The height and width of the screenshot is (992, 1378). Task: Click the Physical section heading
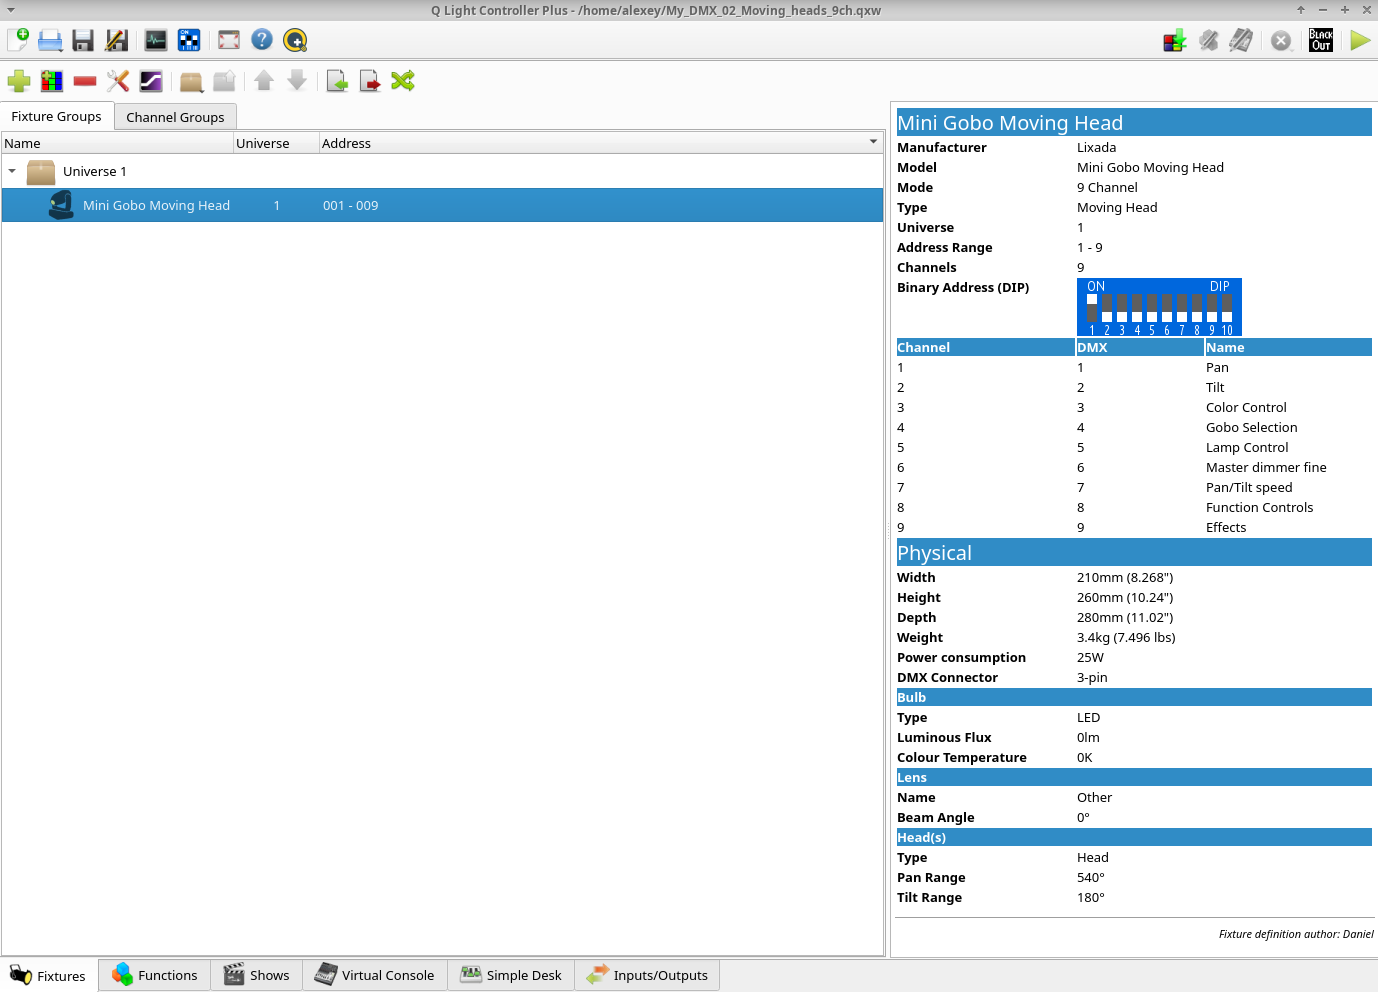(1134, 552)
